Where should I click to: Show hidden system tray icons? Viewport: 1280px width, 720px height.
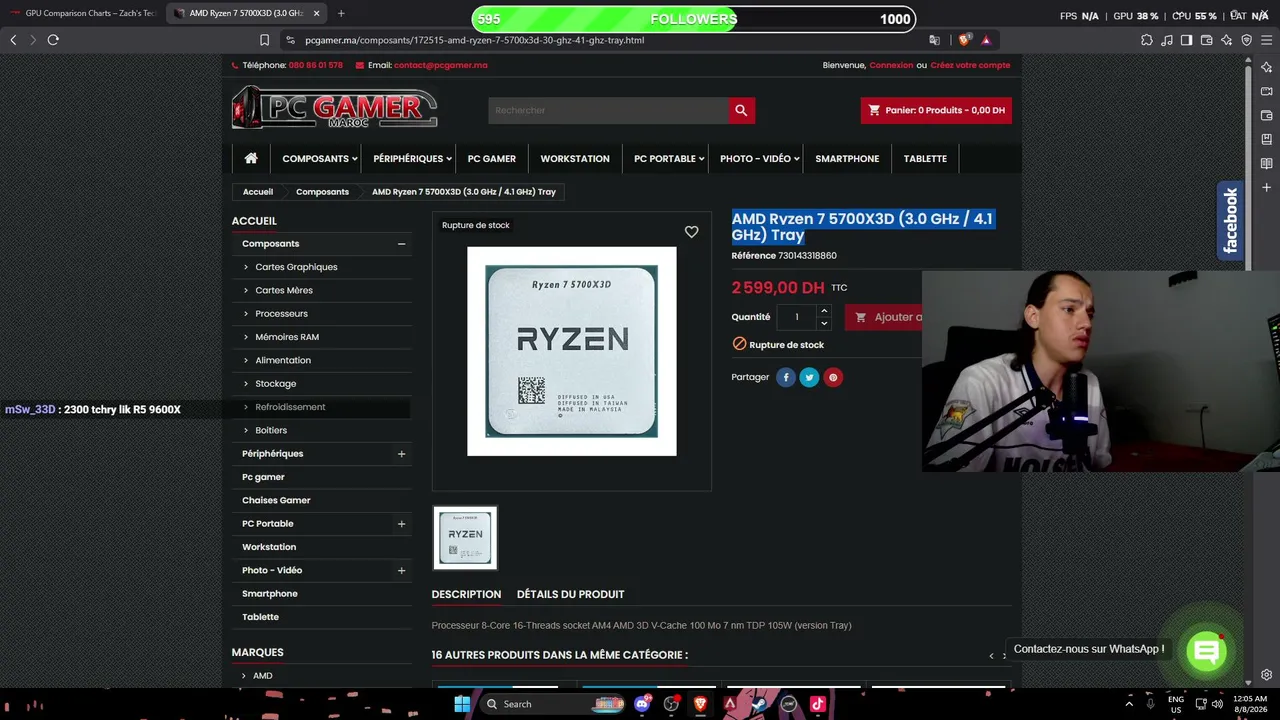(1129, 704)
